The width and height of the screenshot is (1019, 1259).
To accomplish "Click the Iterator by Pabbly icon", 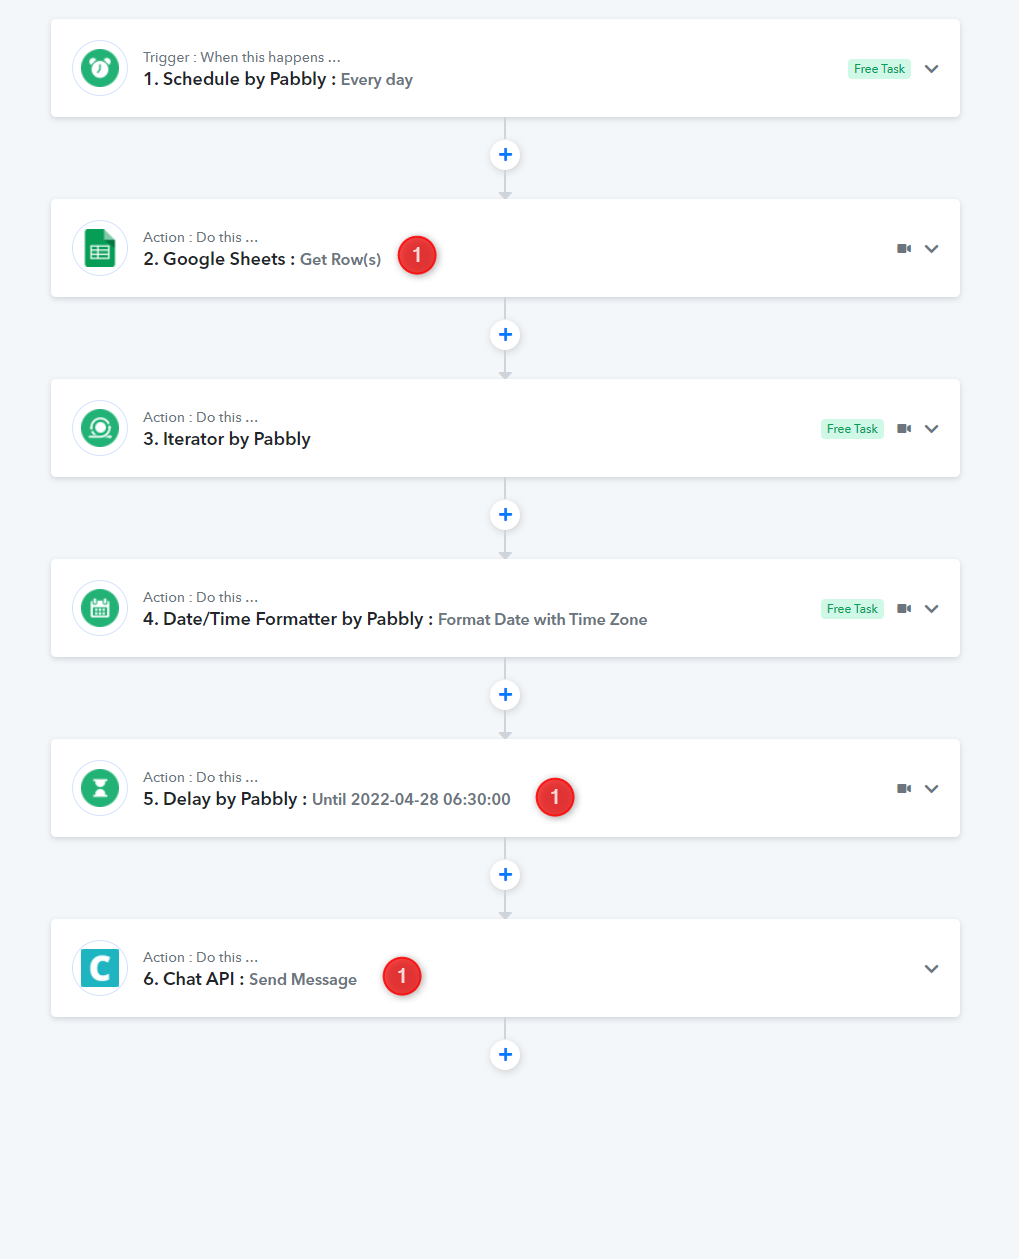I will pyautogui.click(x=100, y=428).
